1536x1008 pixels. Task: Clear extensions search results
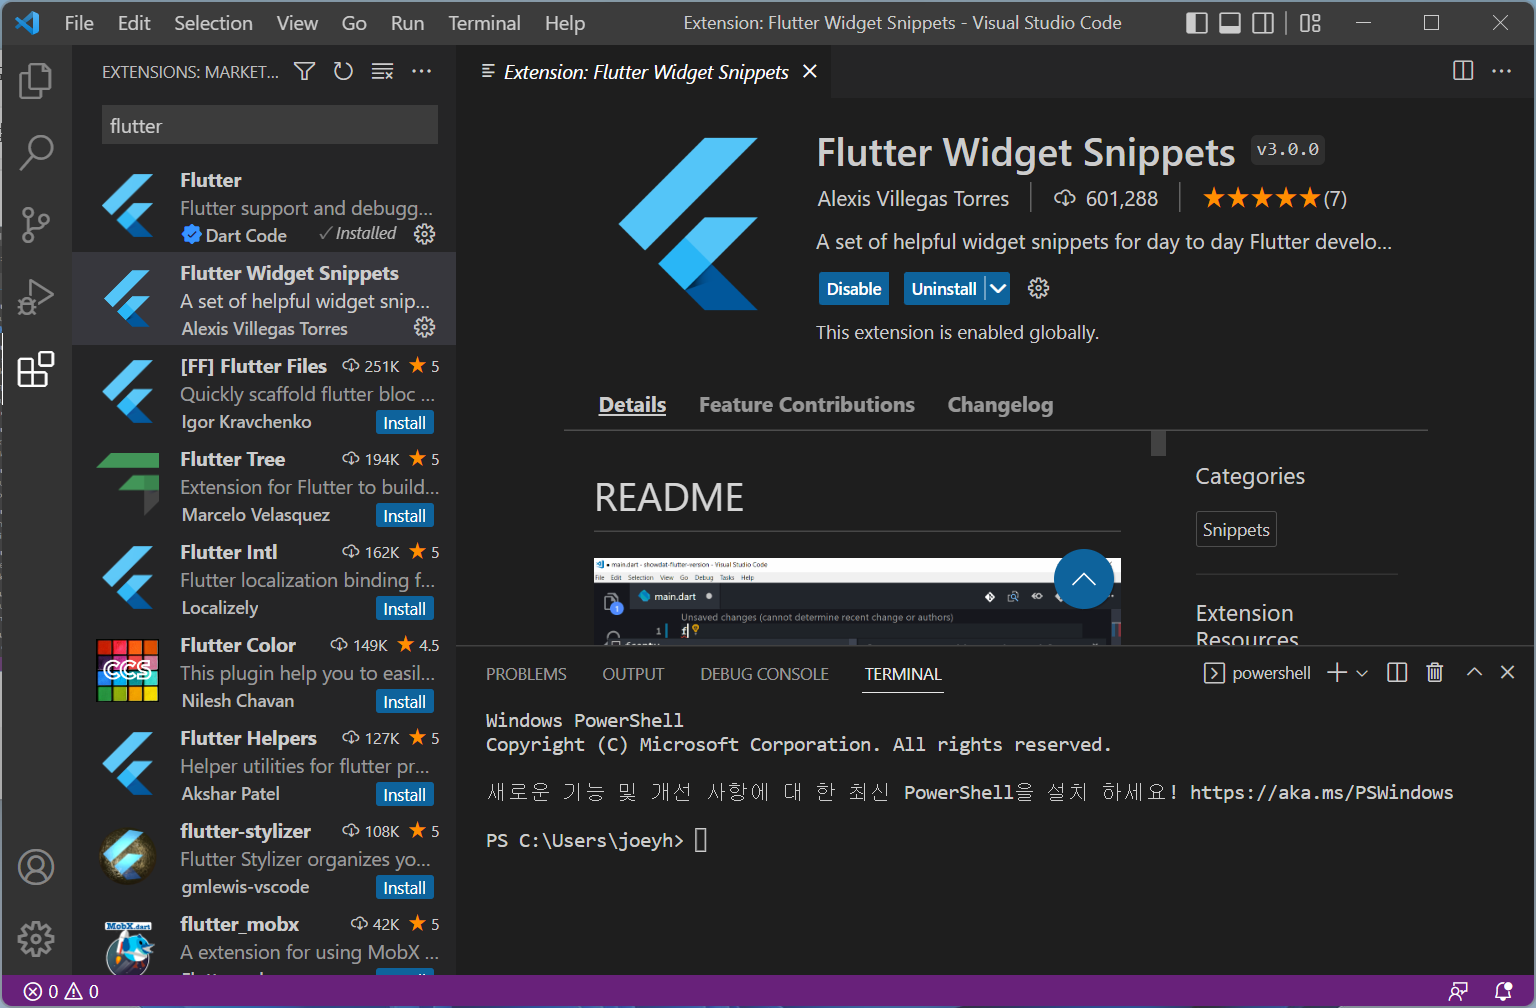tap(382, 71)
